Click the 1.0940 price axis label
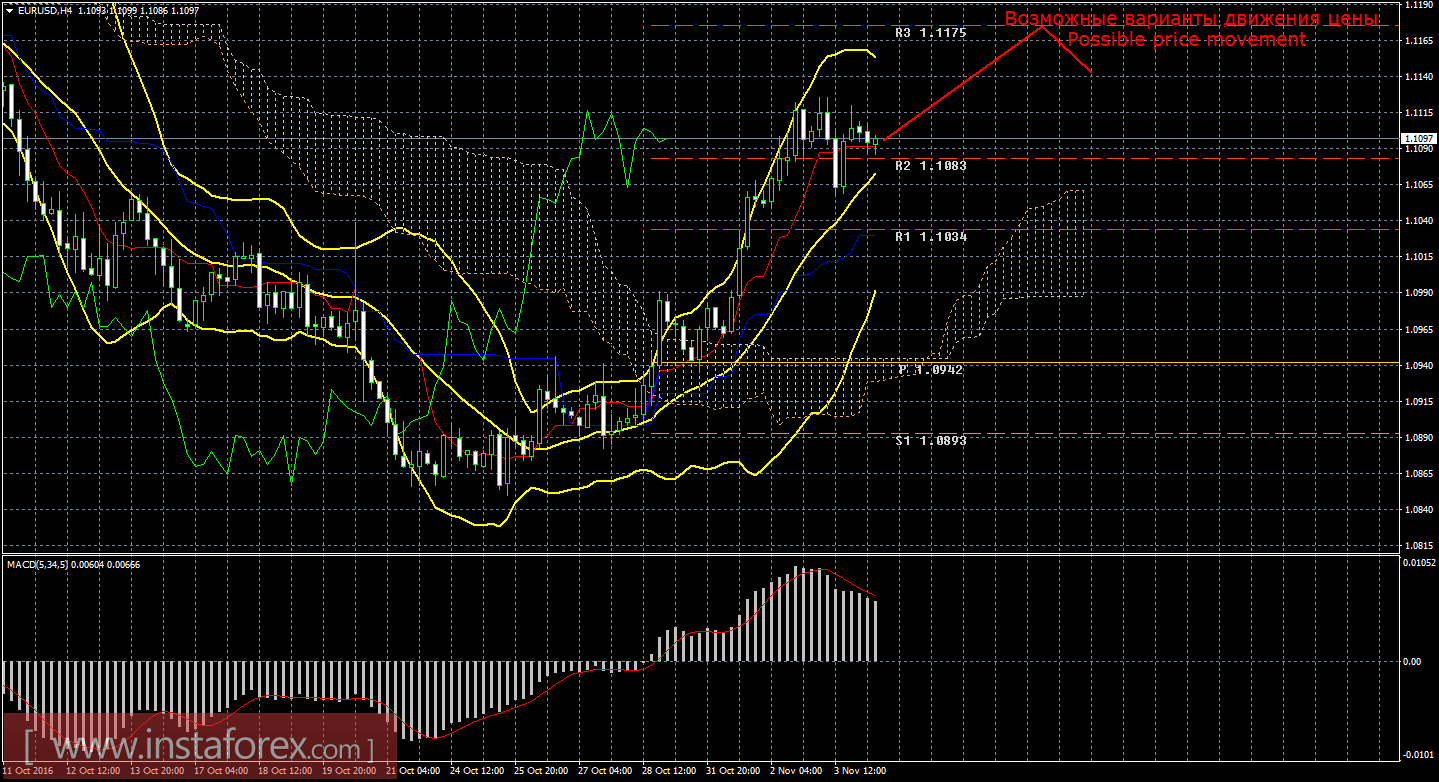This screenshot has width=1439, height=782. click(1419, 366)
